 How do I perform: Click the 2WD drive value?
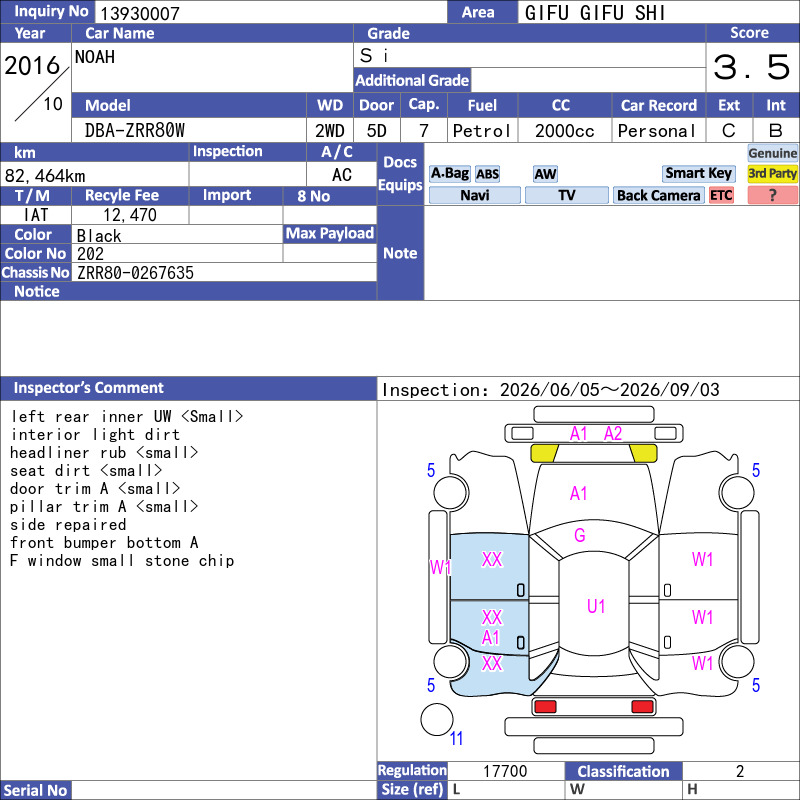coord(330,131)
